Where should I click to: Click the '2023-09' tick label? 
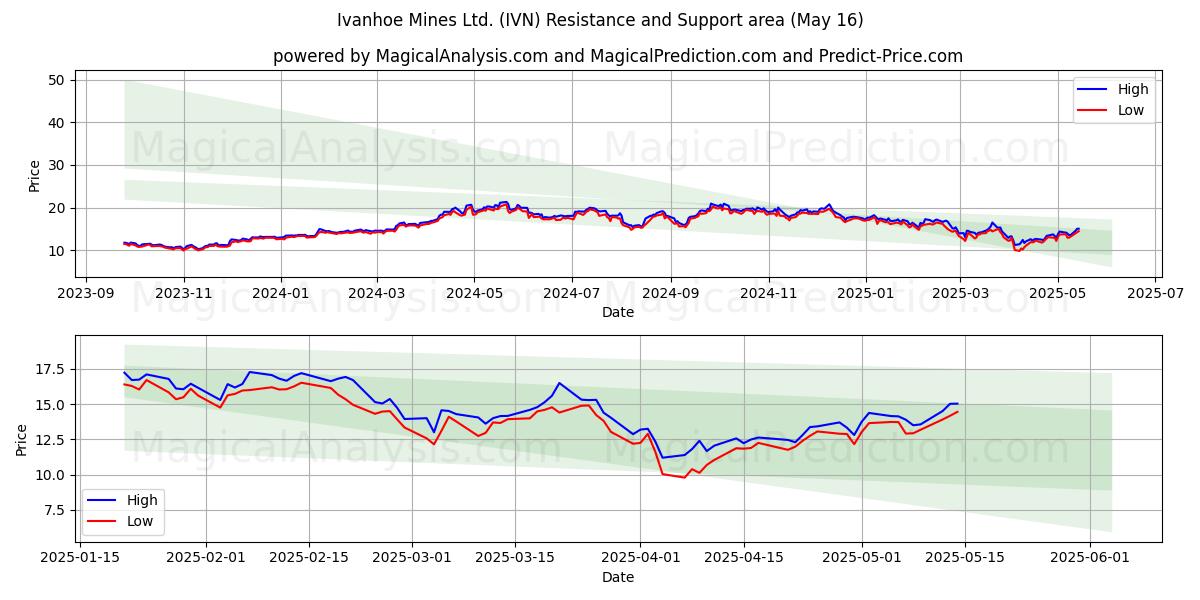(x=85, y=293)
